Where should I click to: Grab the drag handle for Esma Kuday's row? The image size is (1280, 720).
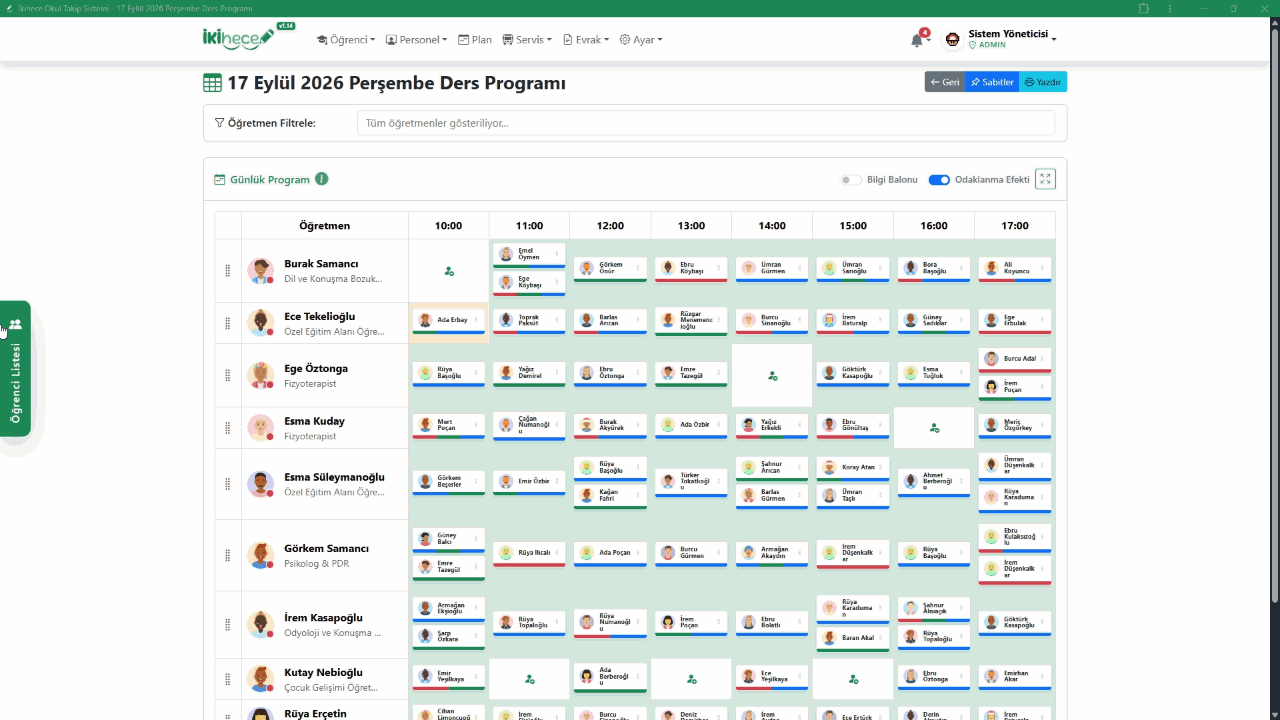[x=227, y=428]
